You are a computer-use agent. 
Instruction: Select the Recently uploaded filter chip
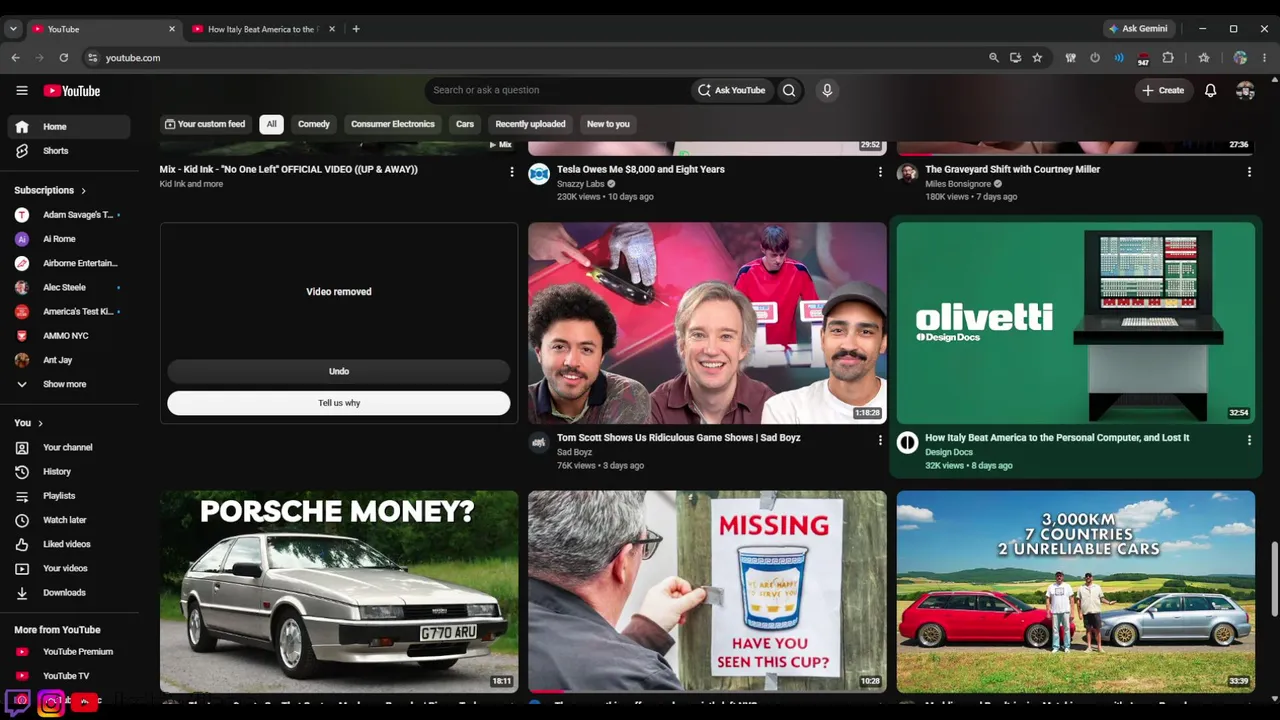530,124
